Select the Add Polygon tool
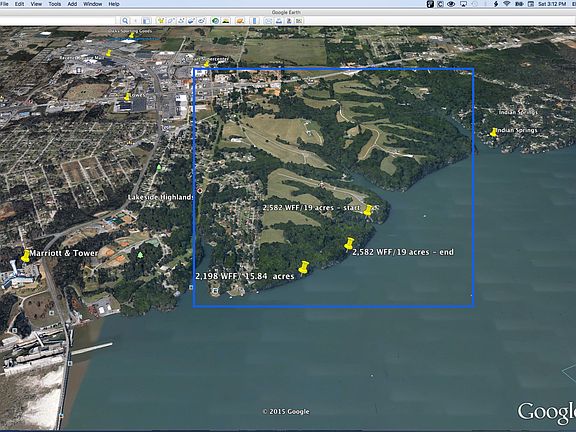Viewport: 576px width, 432px height. point(171,21)
